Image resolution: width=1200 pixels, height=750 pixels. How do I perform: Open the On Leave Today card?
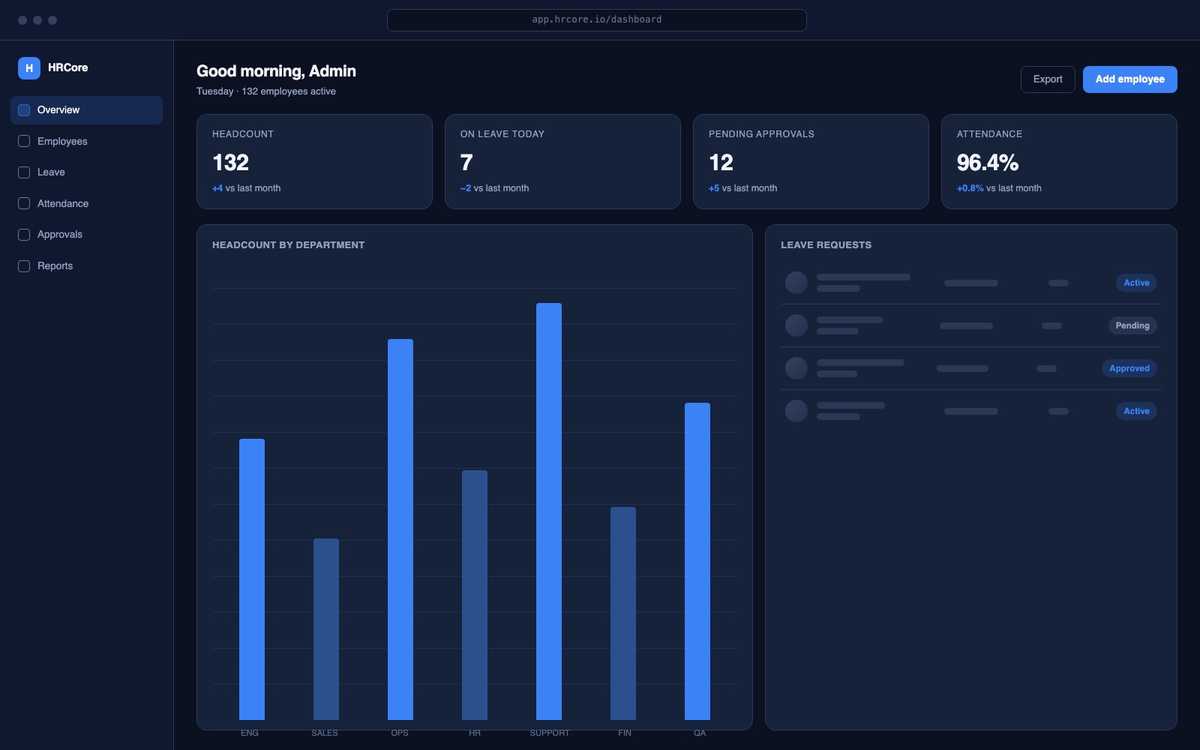[563, 161]
